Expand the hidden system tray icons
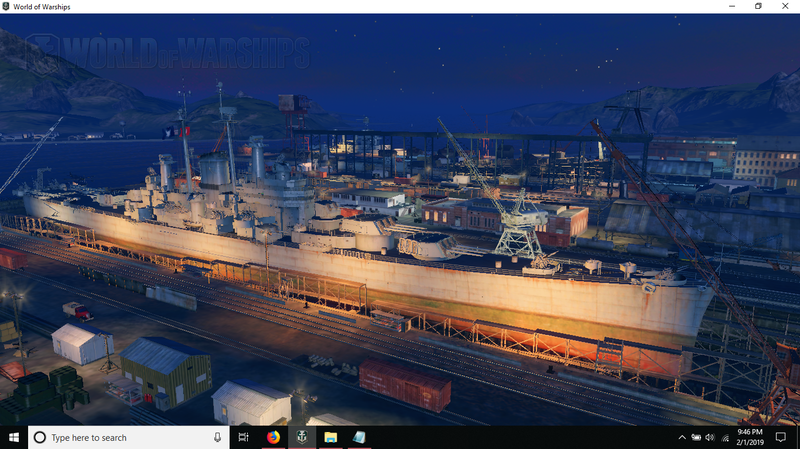 pyautogui.click(x=682, y=437)
